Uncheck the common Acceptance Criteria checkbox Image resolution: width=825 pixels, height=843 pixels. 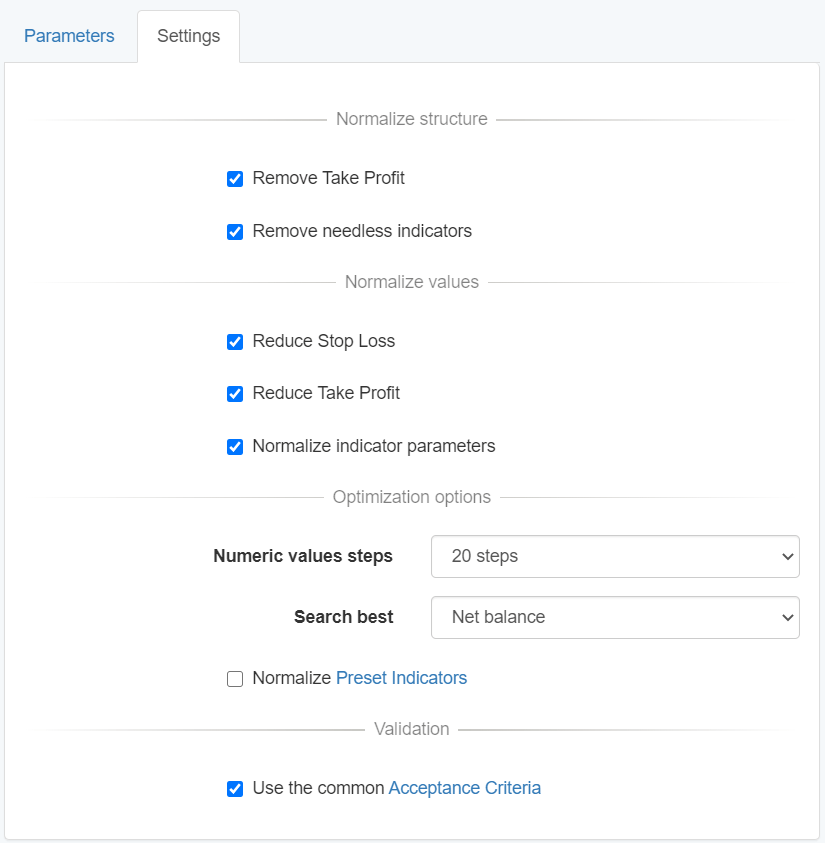click(235, 789)
